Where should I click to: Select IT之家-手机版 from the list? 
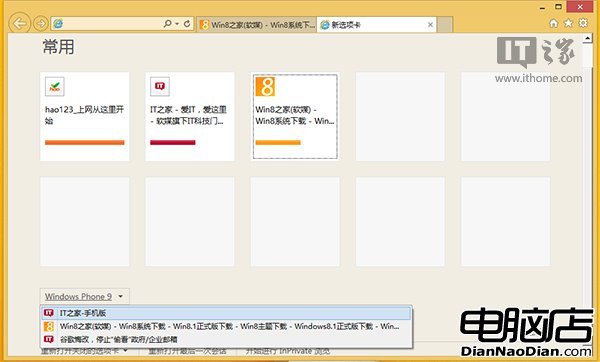tap(226, 313)
